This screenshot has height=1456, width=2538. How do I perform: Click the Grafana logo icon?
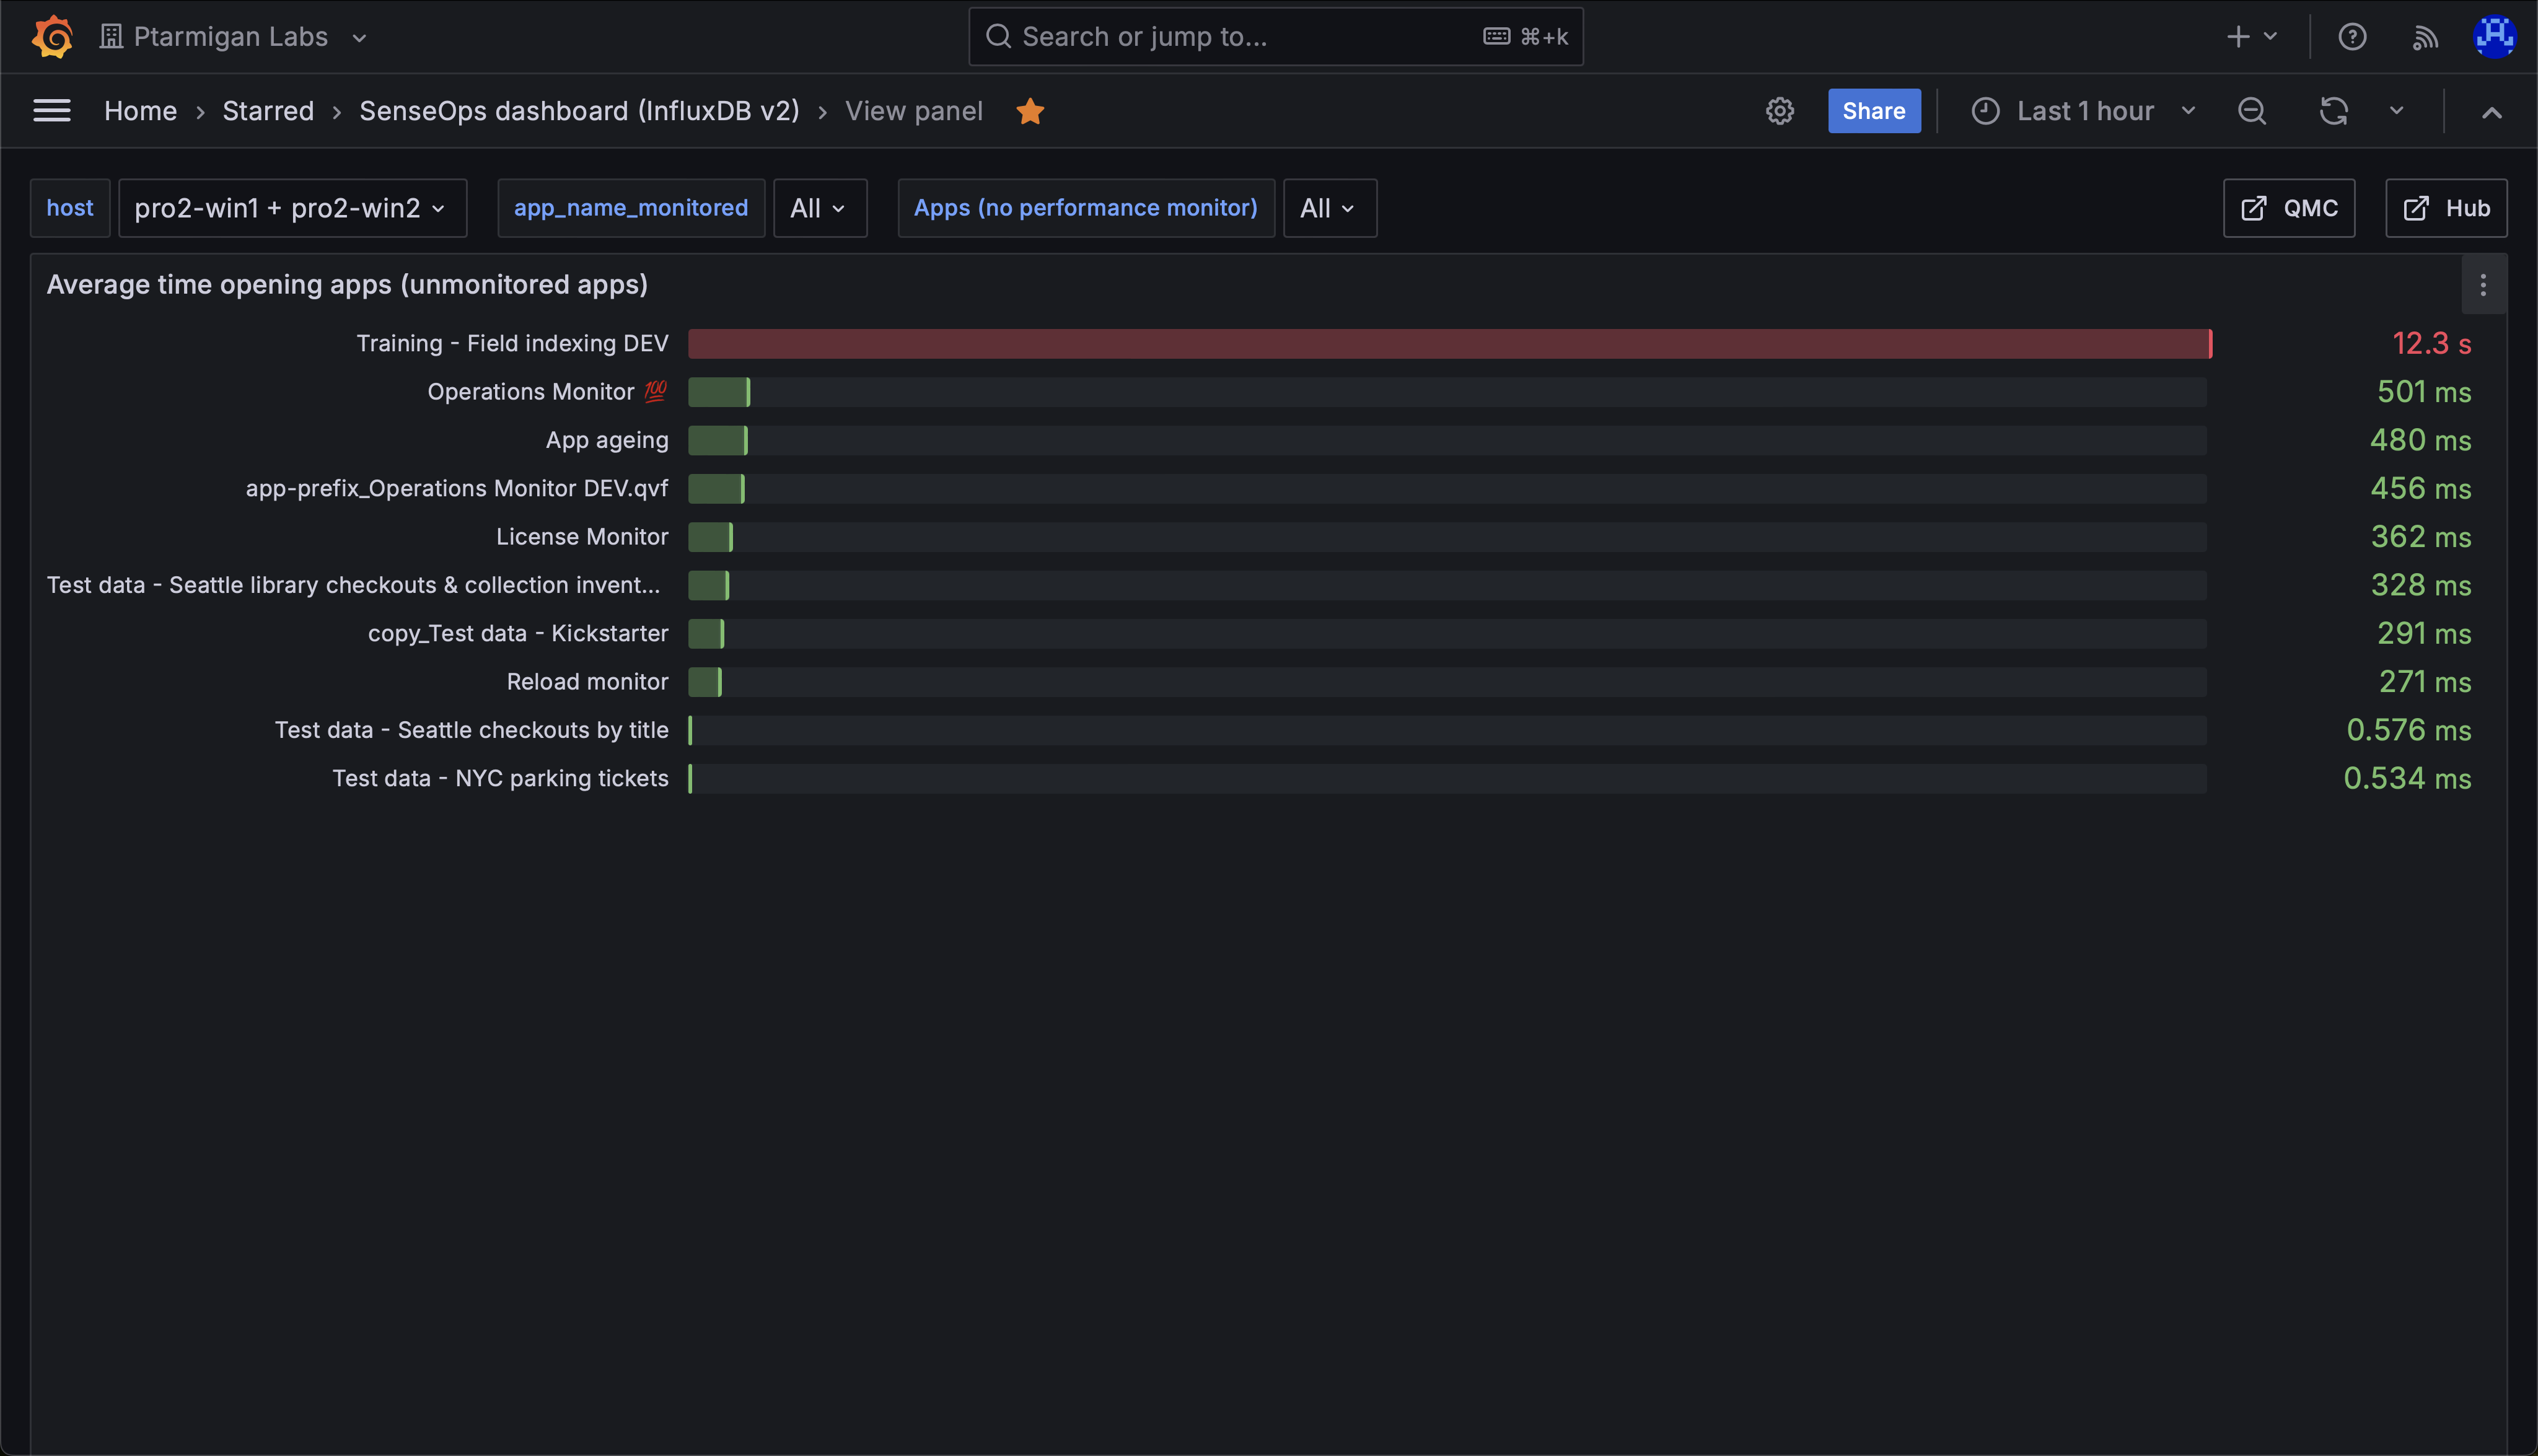(x=52, y=37)
